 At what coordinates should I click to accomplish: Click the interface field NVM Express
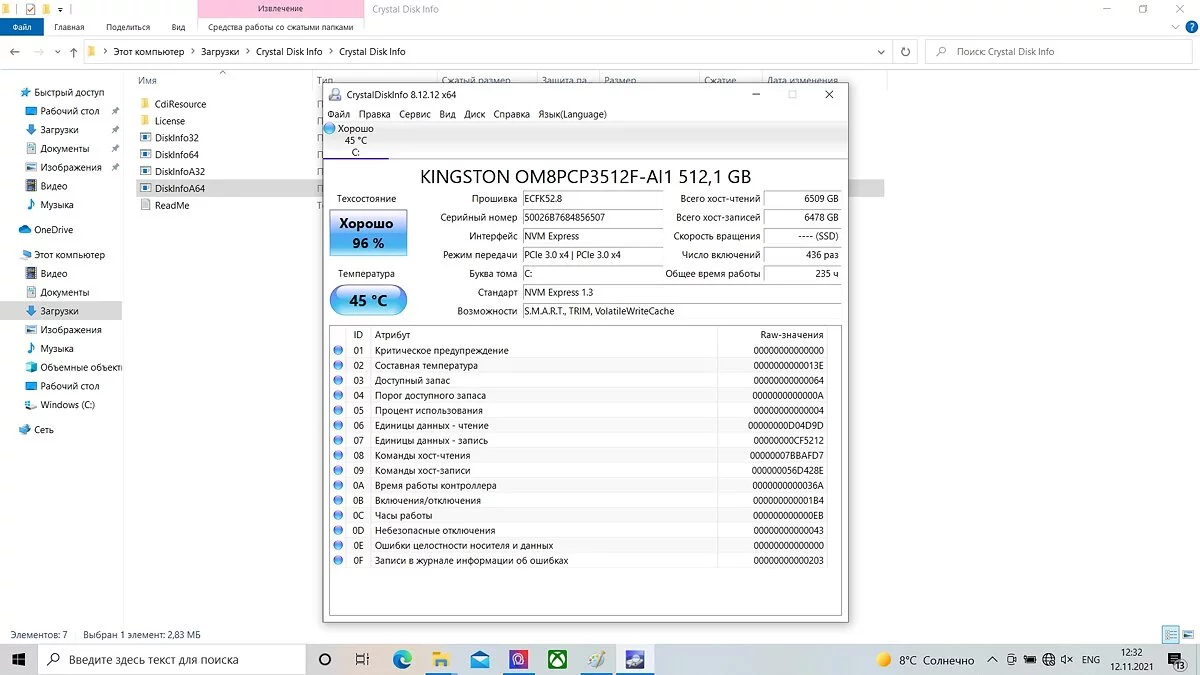pyautogui.click(x=593, y=237)
